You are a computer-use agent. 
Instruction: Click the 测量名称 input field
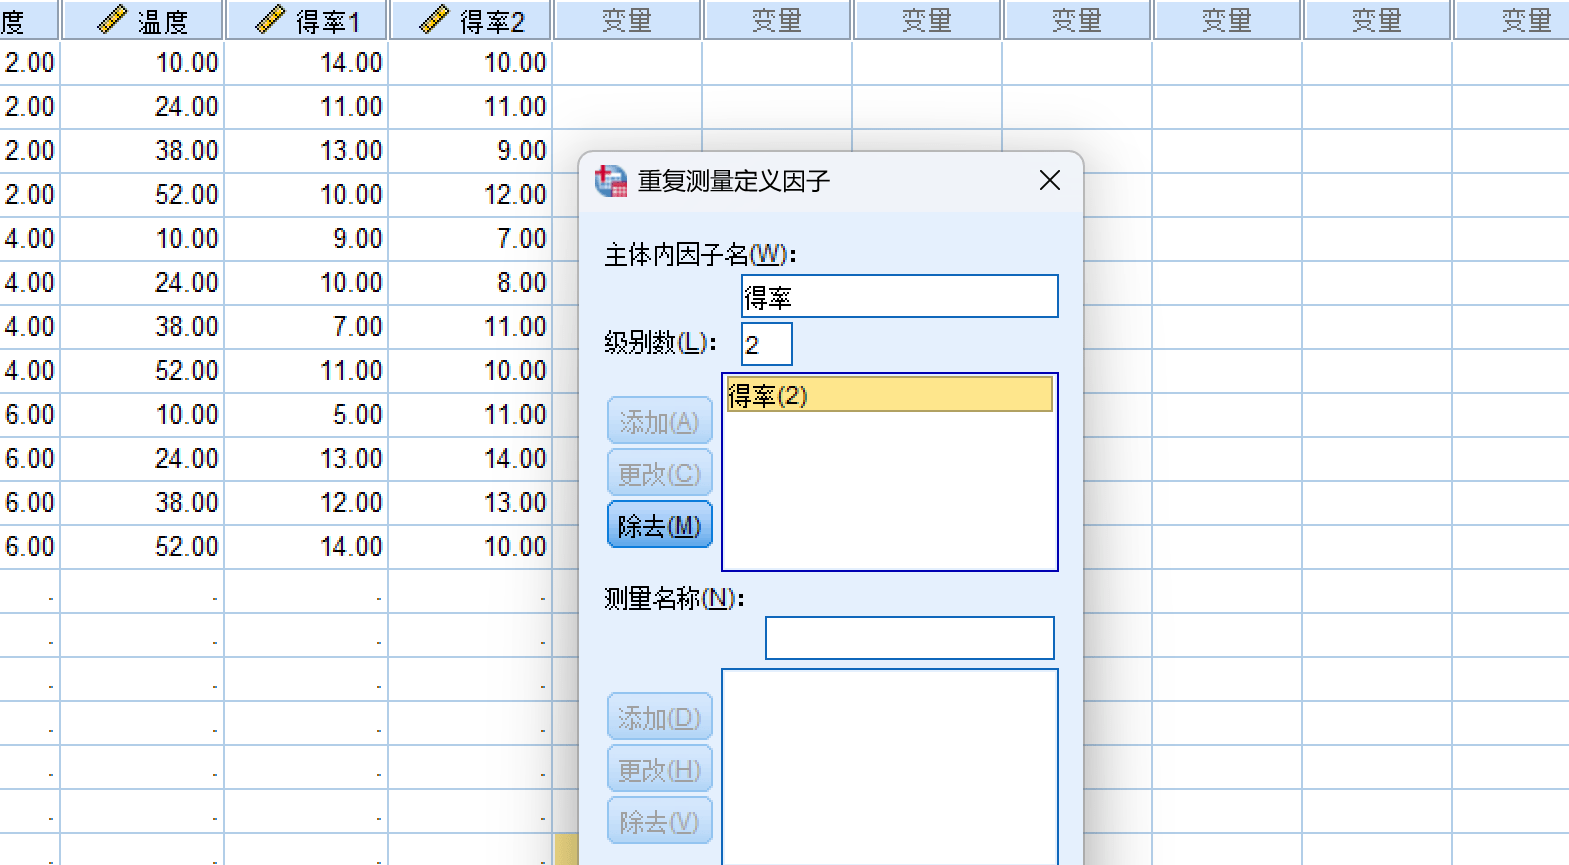click(x=909, y=638)
